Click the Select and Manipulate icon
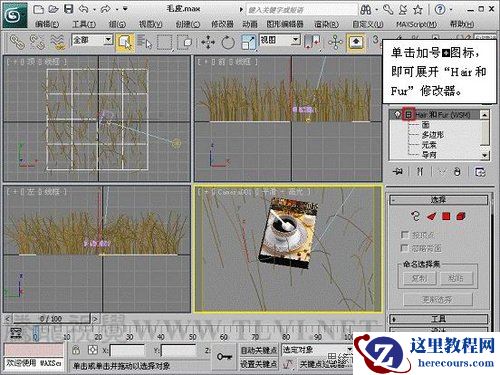The image size is (500, 375). coord(335,42)
